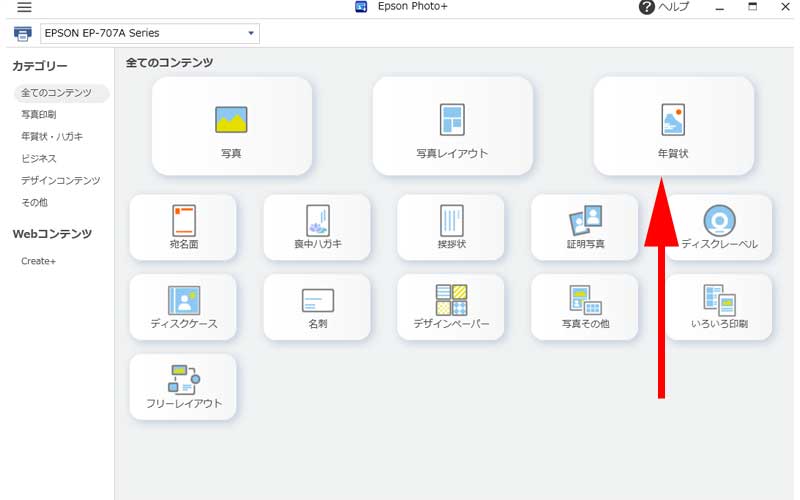The width and height of the screenshot is (800, 500).
Task: Open the 写真レイアウト photo layout tile
Action: click(453, 126)
